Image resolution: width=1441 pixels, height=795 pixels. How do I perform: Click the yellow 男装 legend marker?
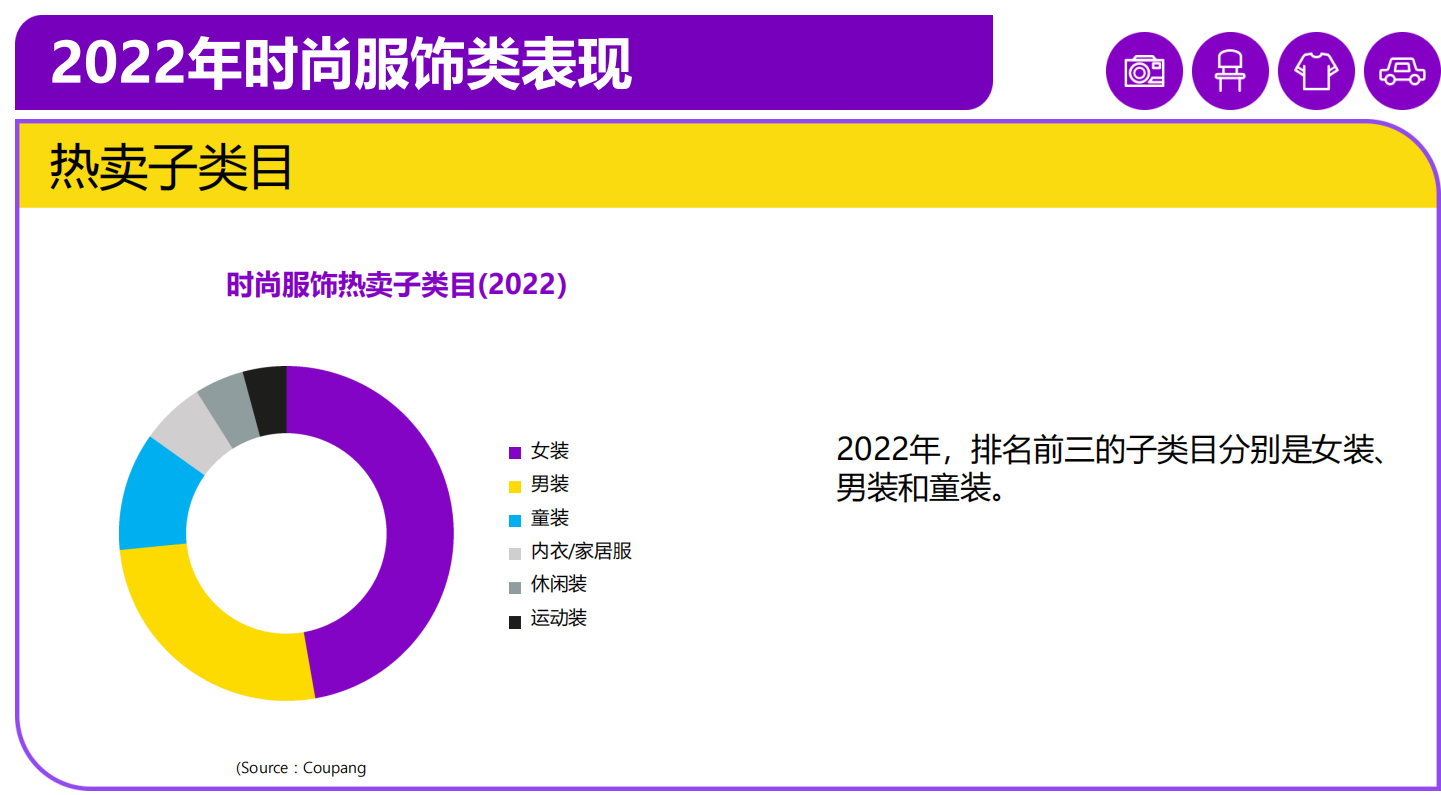pyautogui.click(x=513, y=485)
